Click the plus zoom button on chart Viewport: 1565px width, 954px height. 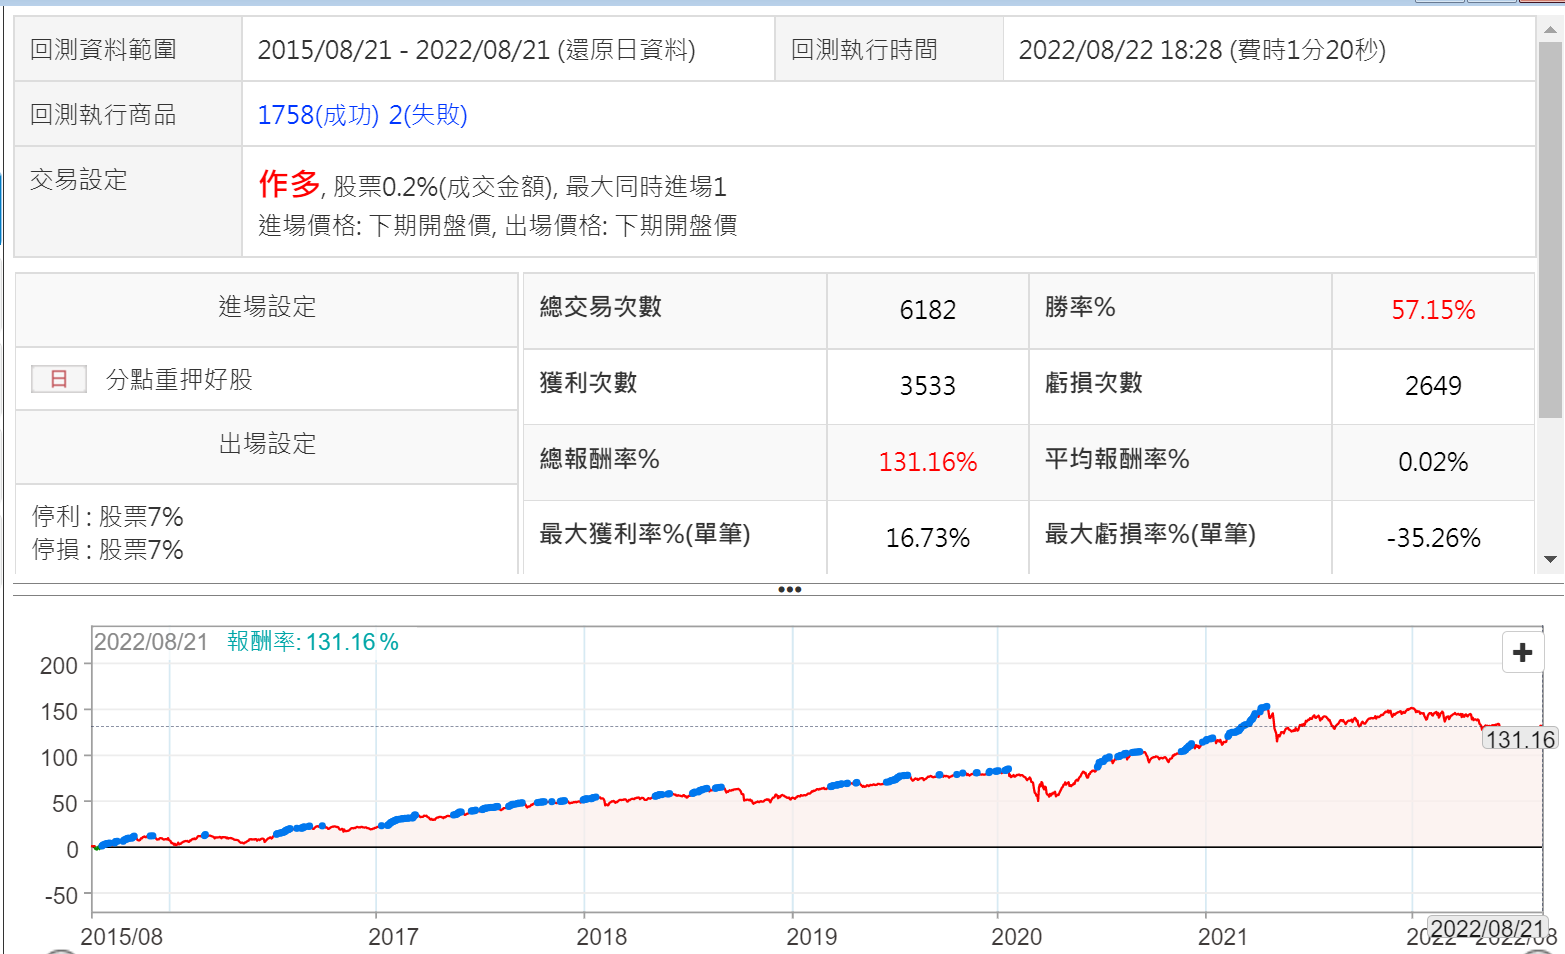point(1522,653)
